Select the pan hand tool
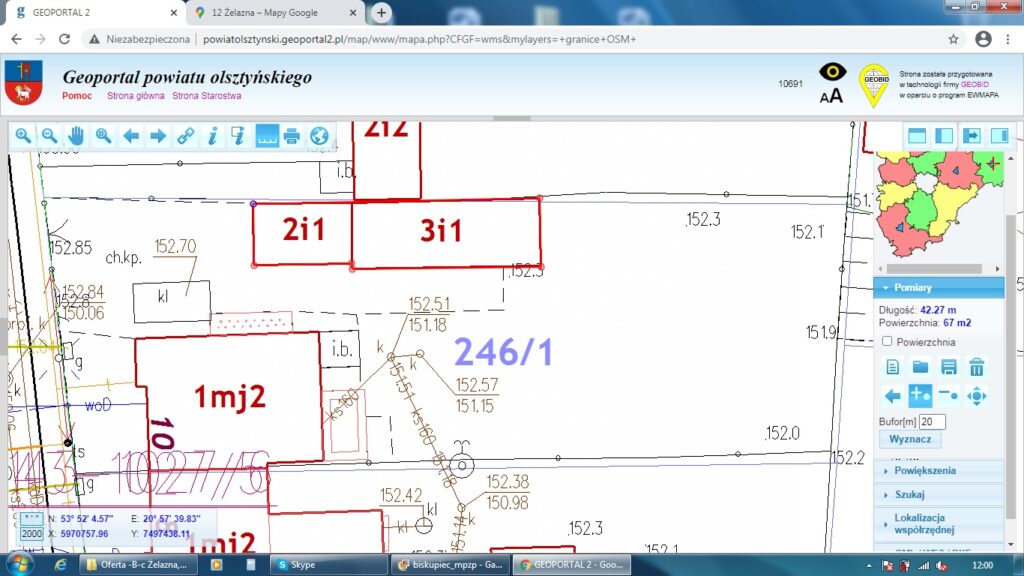Screen dimensions: 1024x576 click(x=76, y=136)
